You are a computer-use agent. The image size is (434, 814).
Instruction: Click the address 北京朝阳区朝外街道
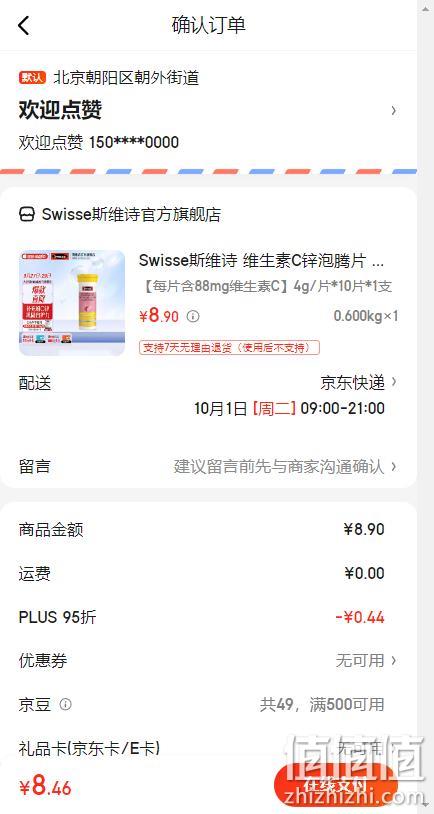tap(126, 78)
